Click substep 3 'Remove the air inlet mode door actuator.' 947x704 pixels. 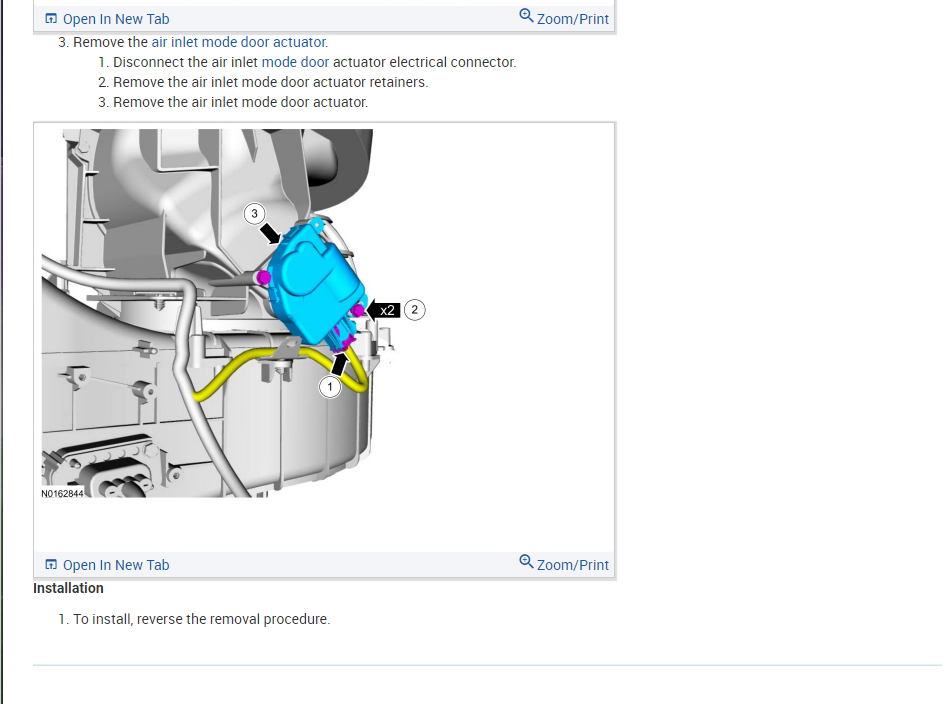tap(240, 103)
